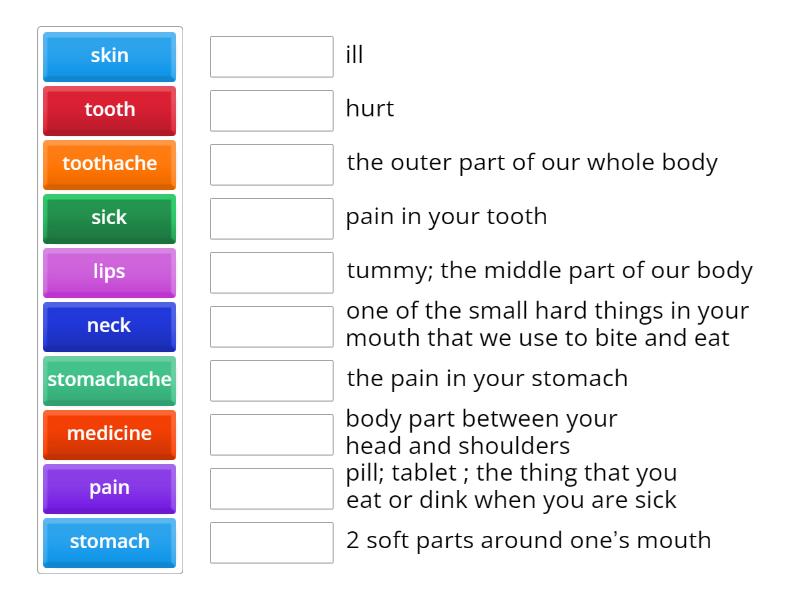
Task: Choose the purple 'lips' word tile
Action: click(108, 272)
